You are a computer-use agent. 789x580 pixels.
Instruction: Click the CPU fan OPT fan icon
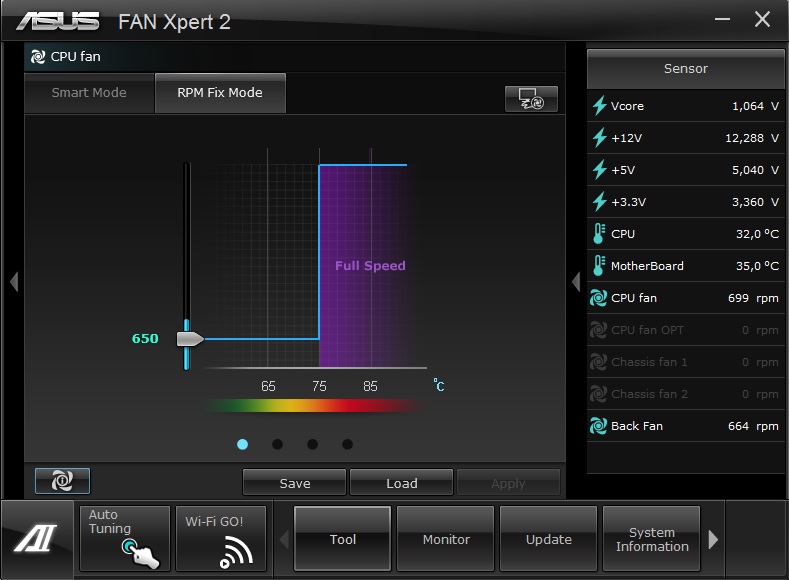tap(598, 330)
